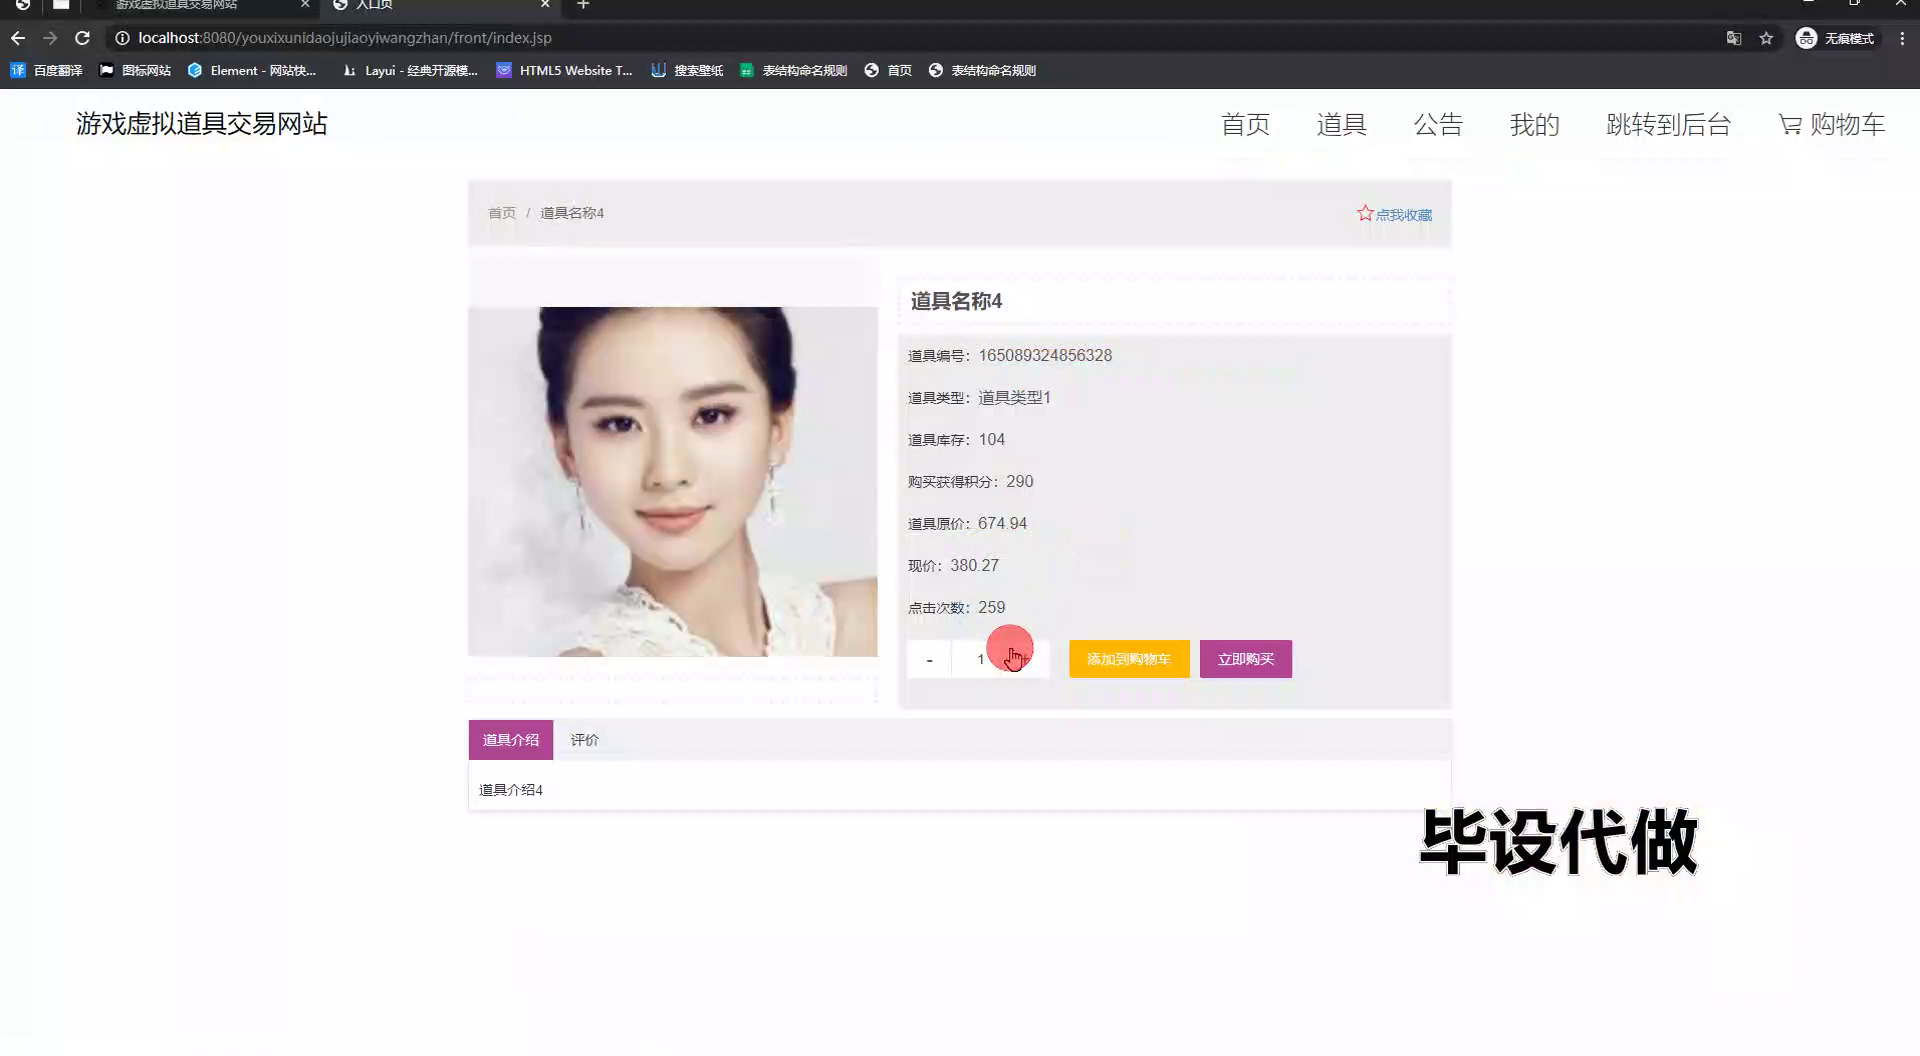Click 跳转到后台 in the navigation

point(1668,125)
